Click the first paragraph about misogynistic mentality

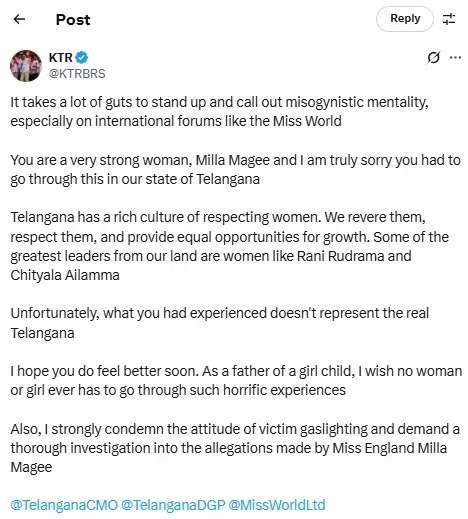tap(219, 112)
